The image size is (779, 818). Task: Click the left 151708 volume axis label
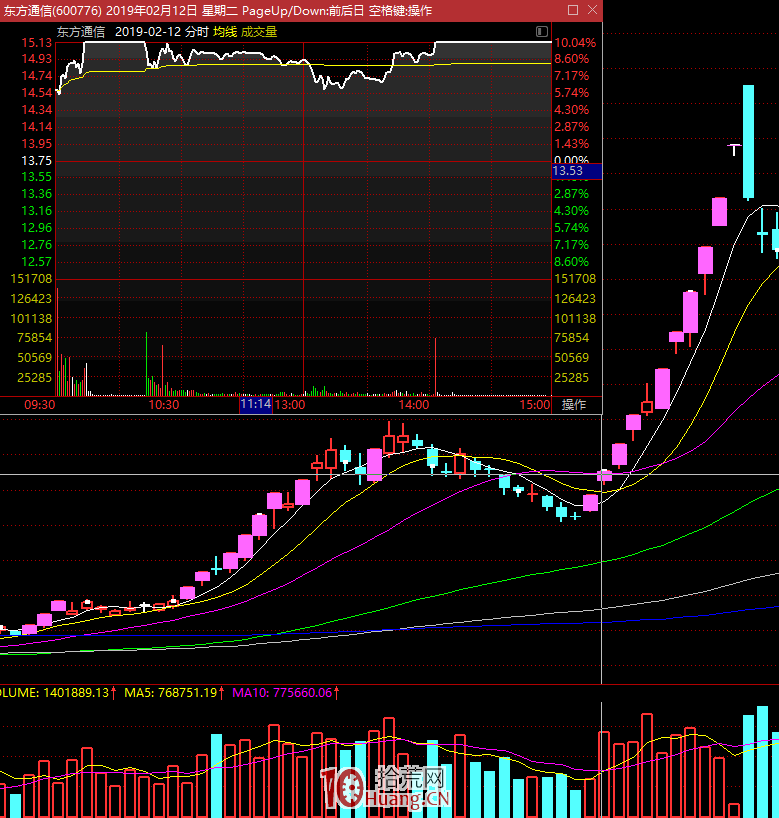(x=31, y=279)
